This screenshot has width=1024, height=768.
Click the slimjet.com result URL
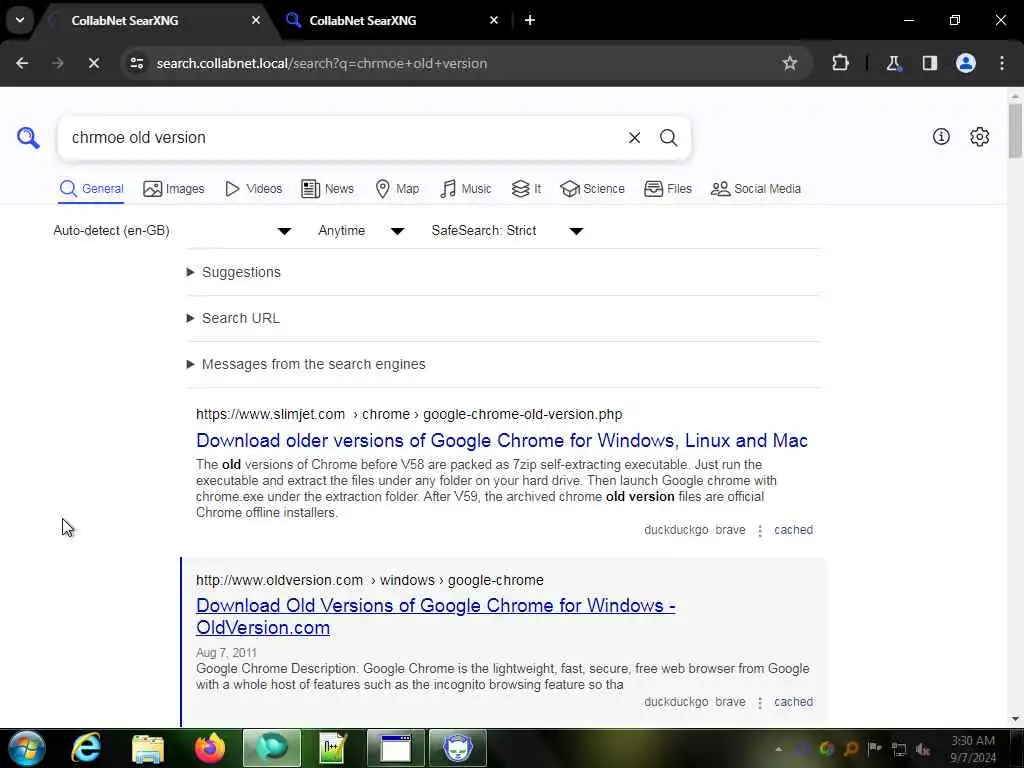coord(409,414)
